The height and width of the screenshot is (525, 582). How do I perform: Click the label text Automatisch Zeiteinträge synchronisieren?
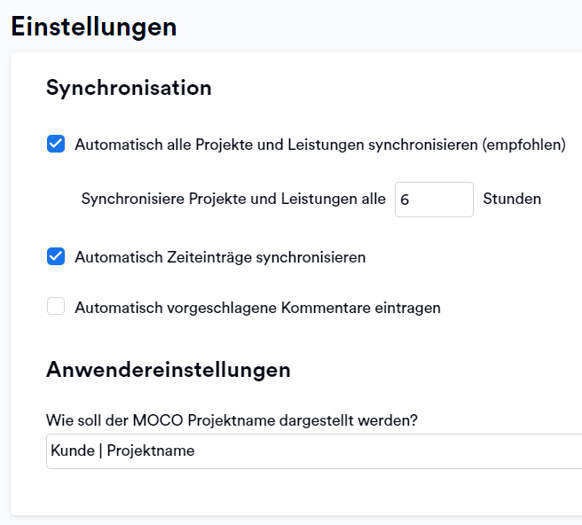click(220, 257)
